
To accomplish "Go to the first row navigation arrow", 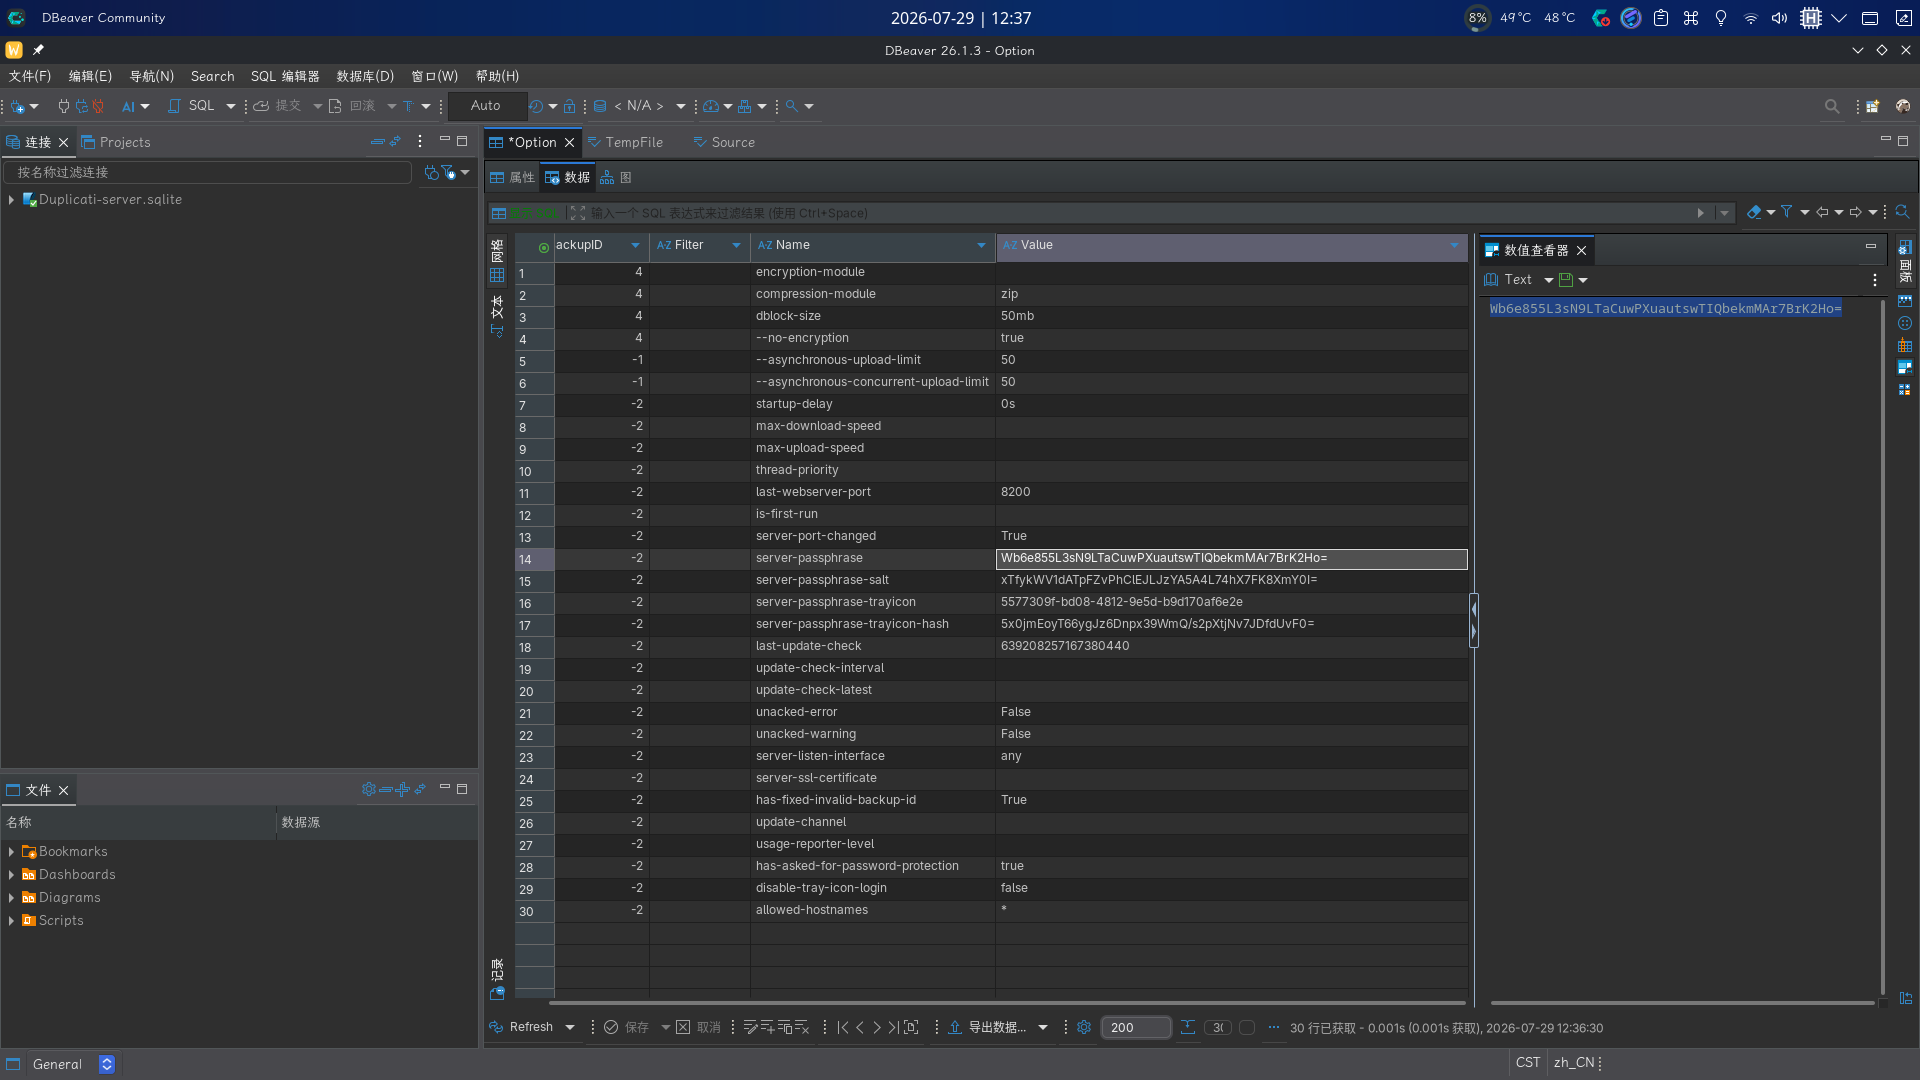I will 842,1027.
